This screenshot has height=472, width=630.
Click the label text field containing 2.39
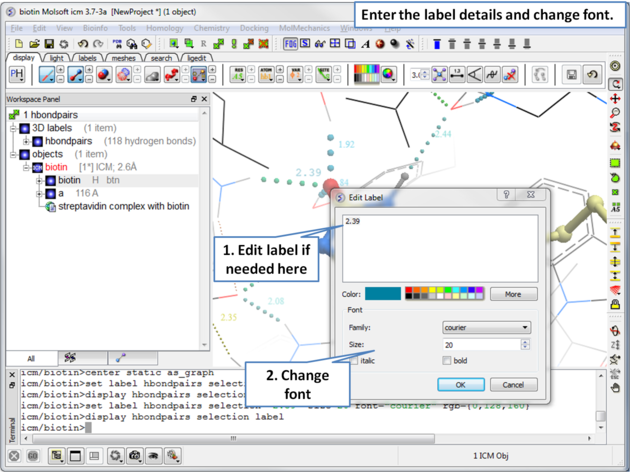coord(440,247)
